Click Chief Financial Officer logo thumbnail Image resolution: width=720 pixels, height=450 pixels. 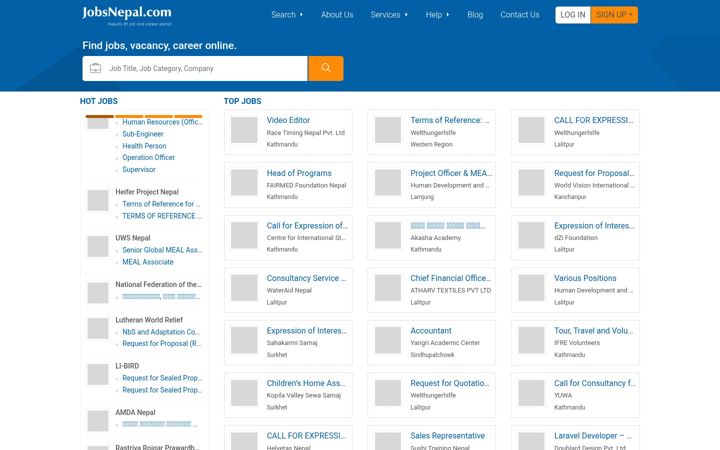[x=388, y=288]
